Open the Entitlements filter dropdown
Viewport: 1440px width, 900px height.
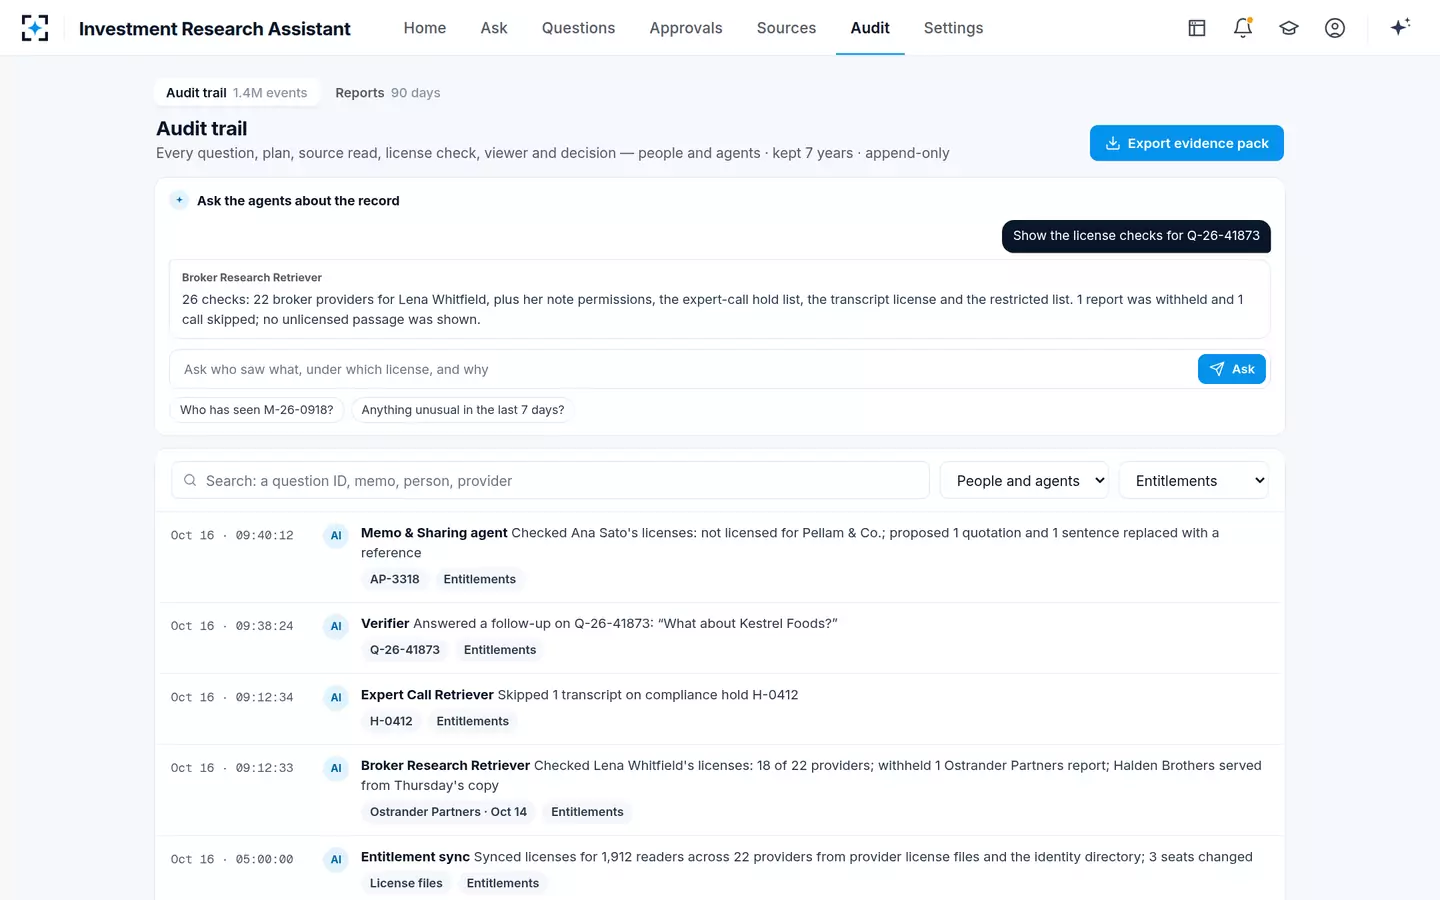1194,480
